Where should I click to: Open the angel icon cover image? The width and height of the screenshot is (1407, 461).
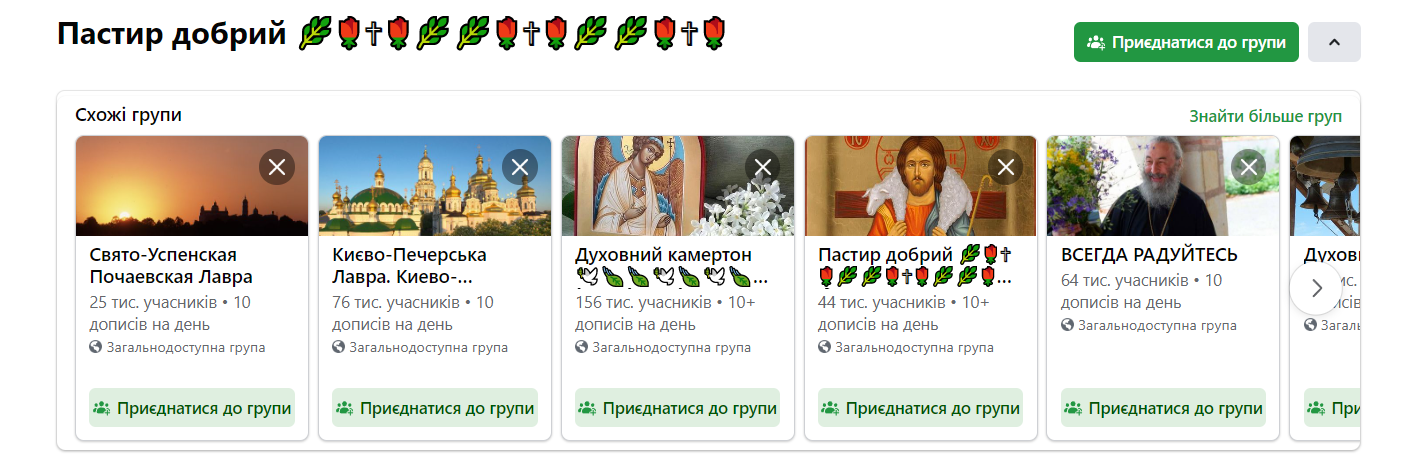click(678, 186)
